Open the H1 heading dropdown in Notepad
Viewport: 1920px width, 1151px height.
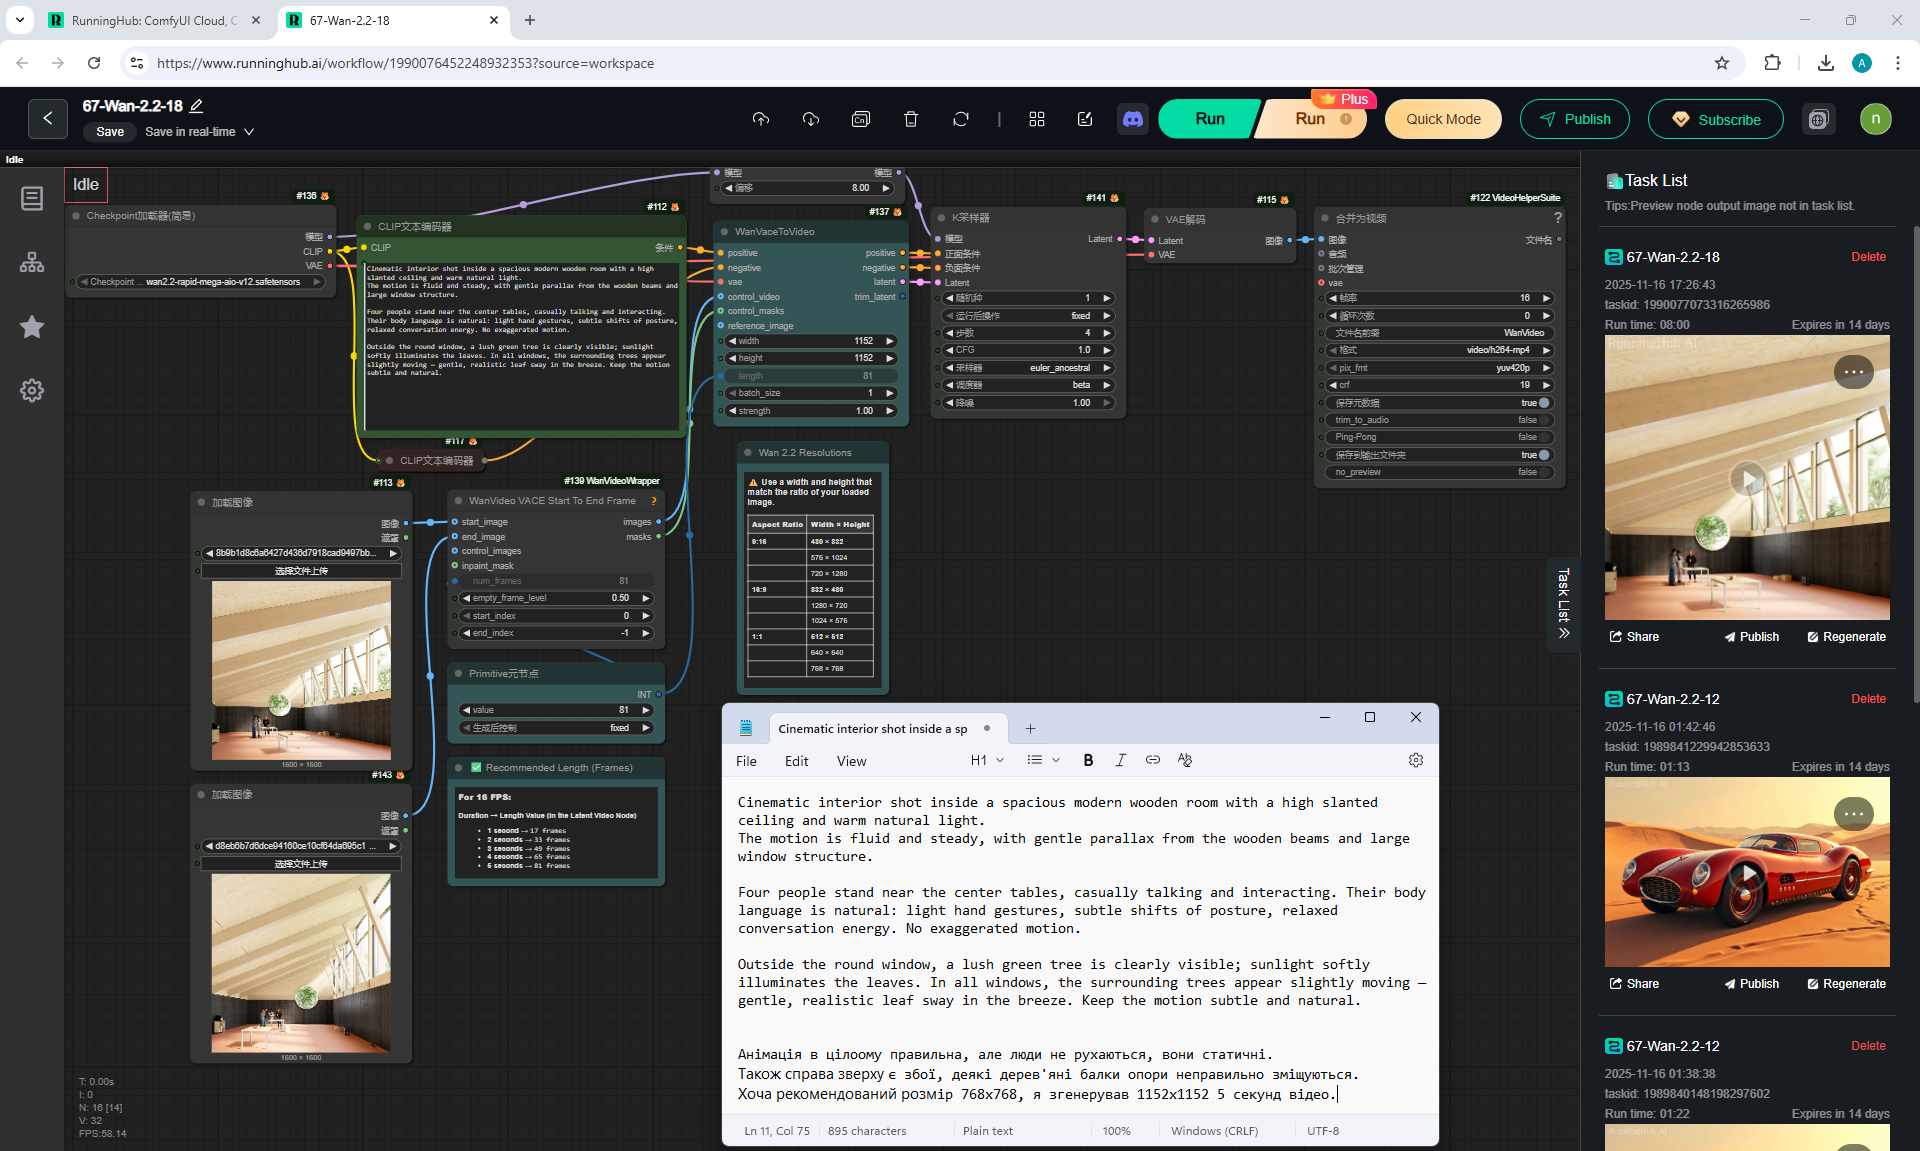pos(987,760)
